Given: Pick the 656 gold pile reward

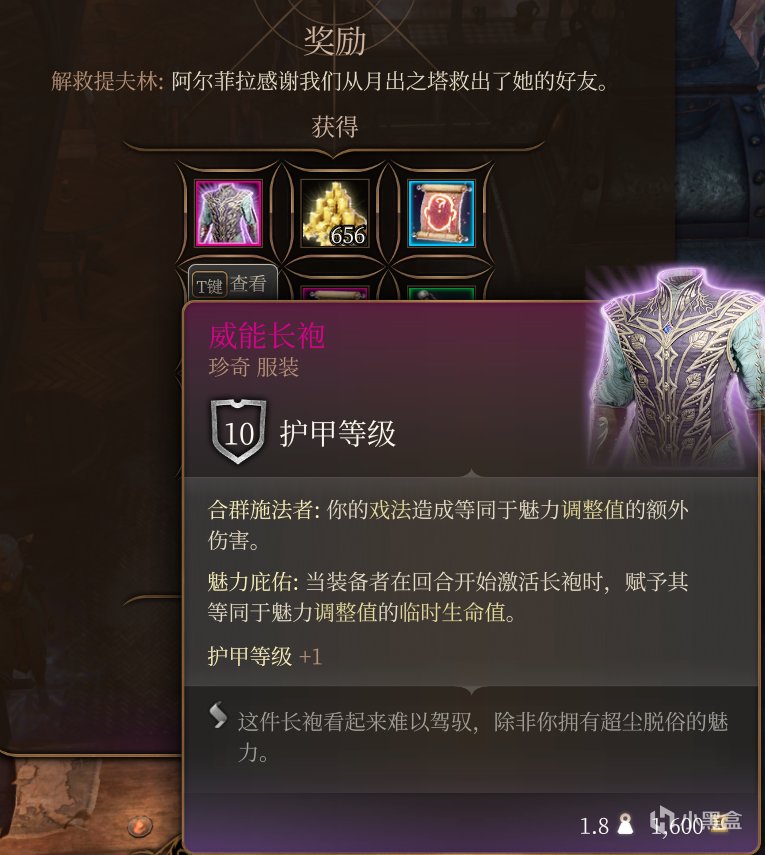Looking at the screenshot, I should (x=335, y=213).
